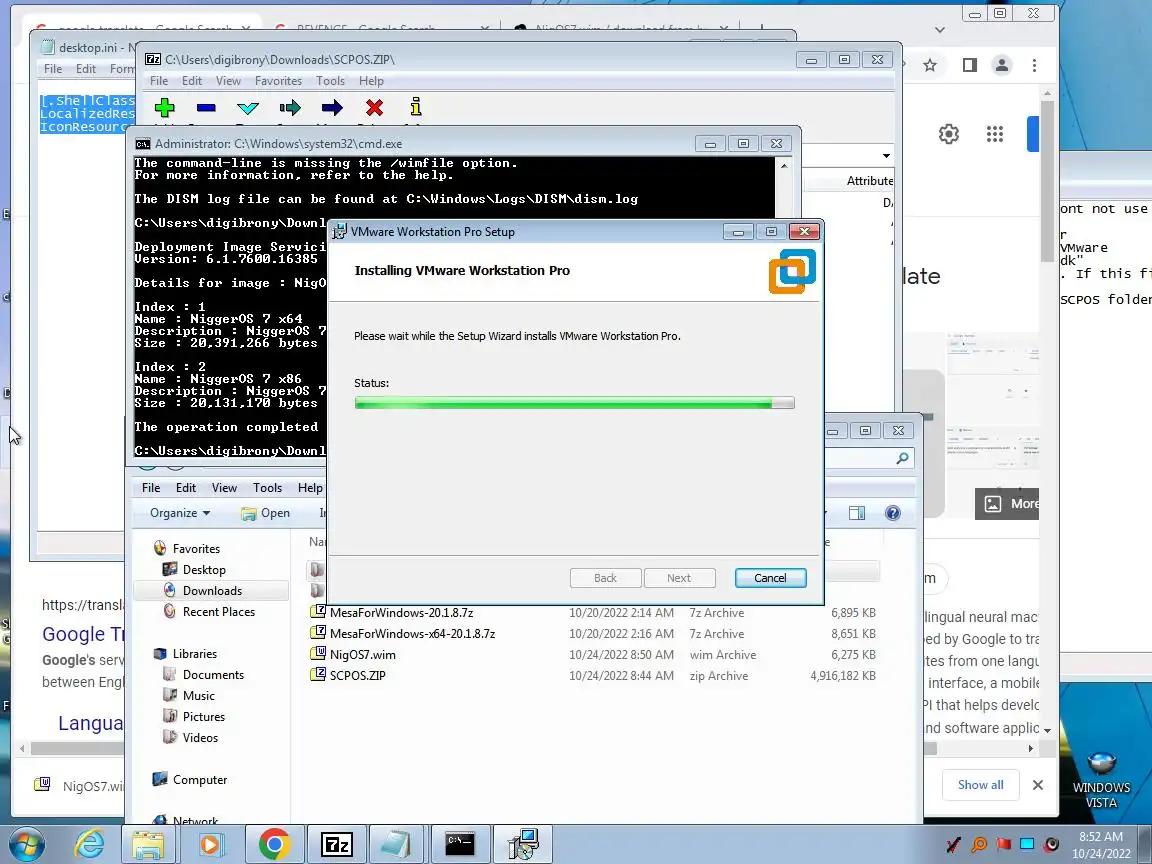Click red flag Action Center tray icon
The image size is (1152, 864).
click(x=1004, y=844)
